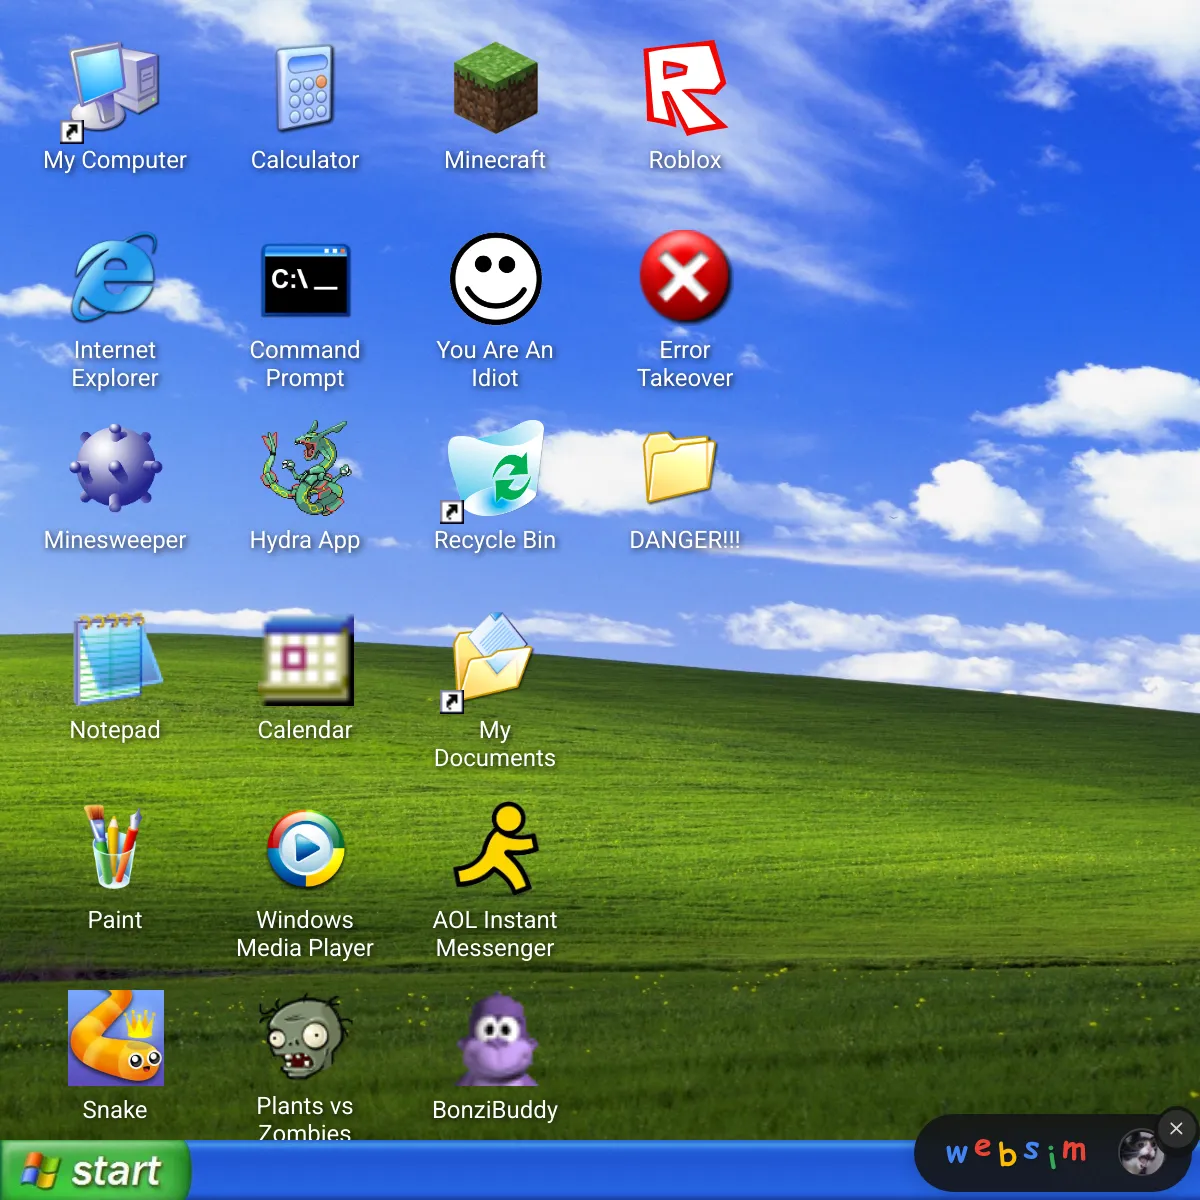Launch the Plants vs Zombies zombie icon

coord(305,1037)
